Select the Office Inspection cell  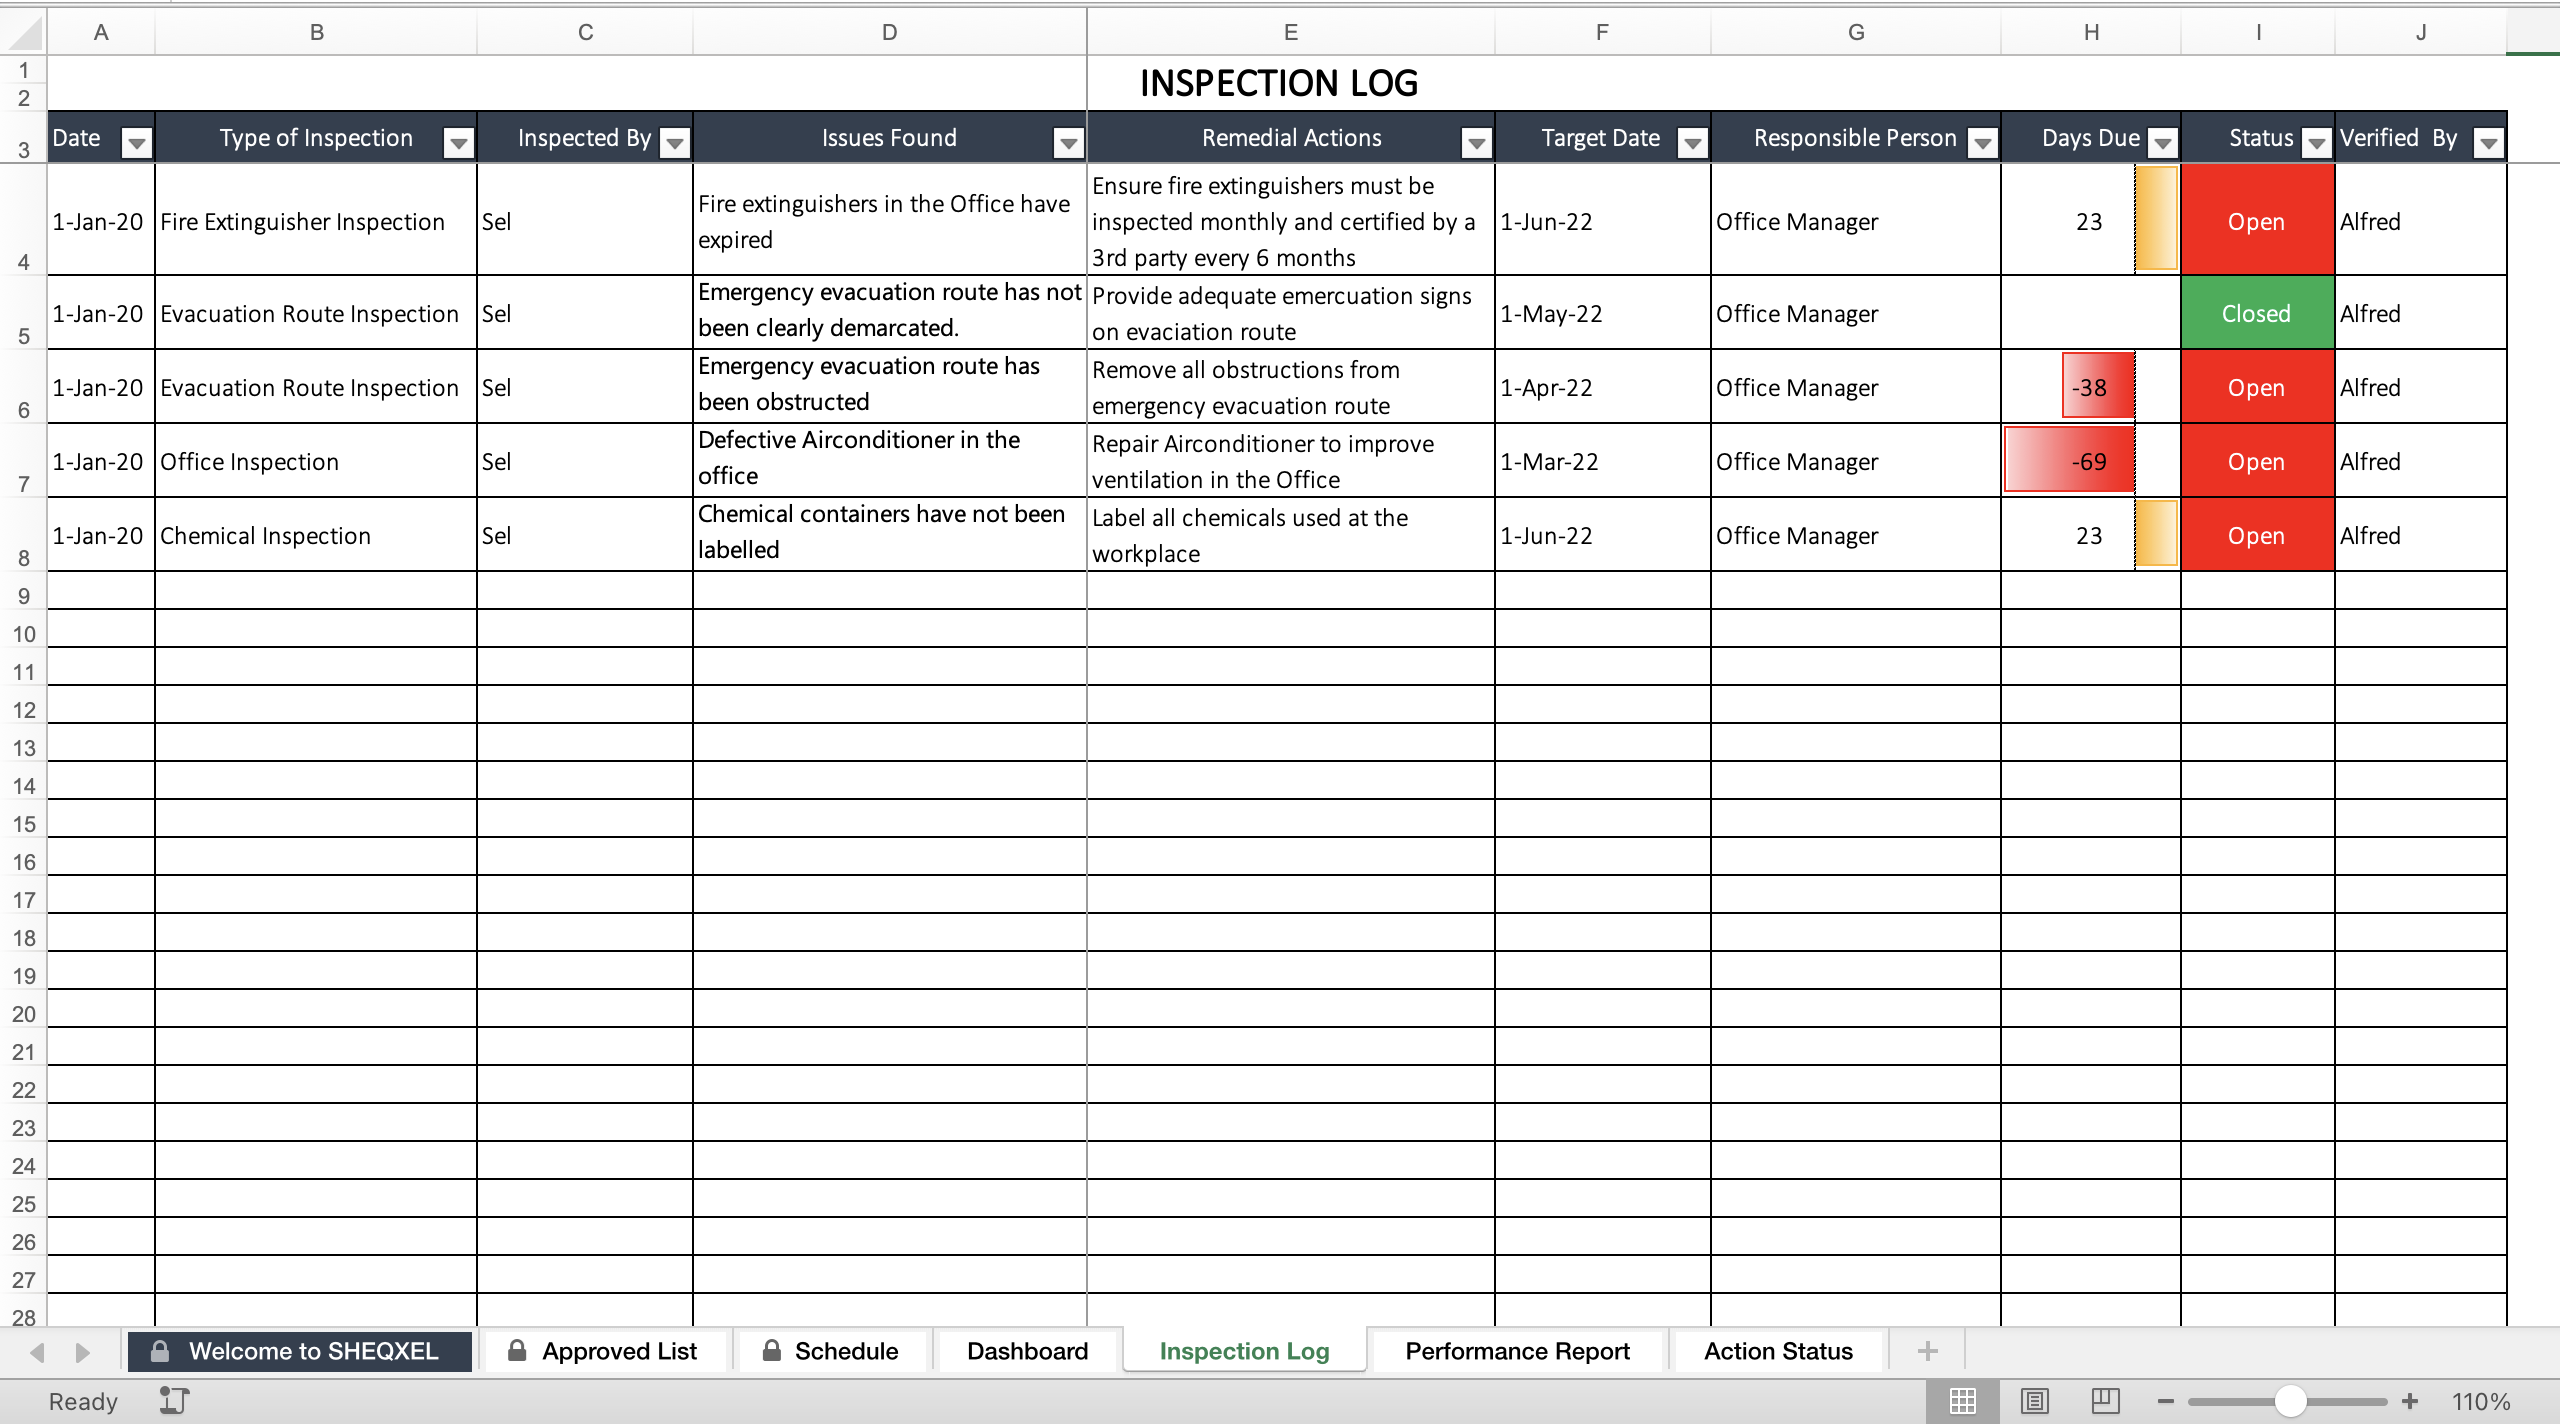[316, 461]
